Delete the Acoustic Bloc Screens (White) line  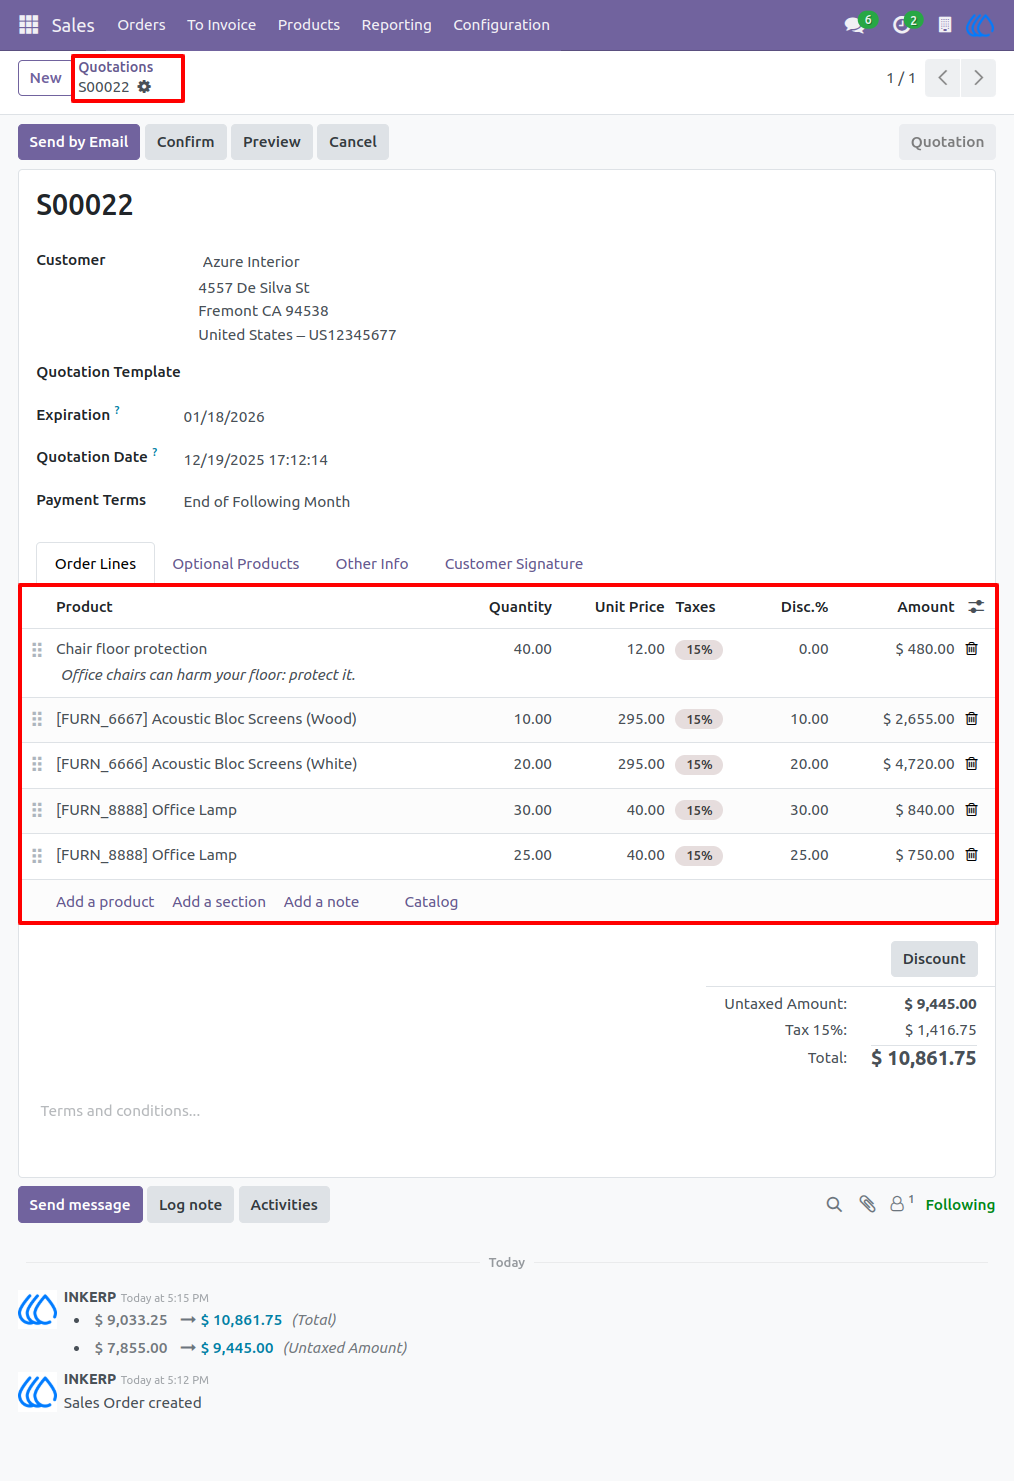(971, 764)
